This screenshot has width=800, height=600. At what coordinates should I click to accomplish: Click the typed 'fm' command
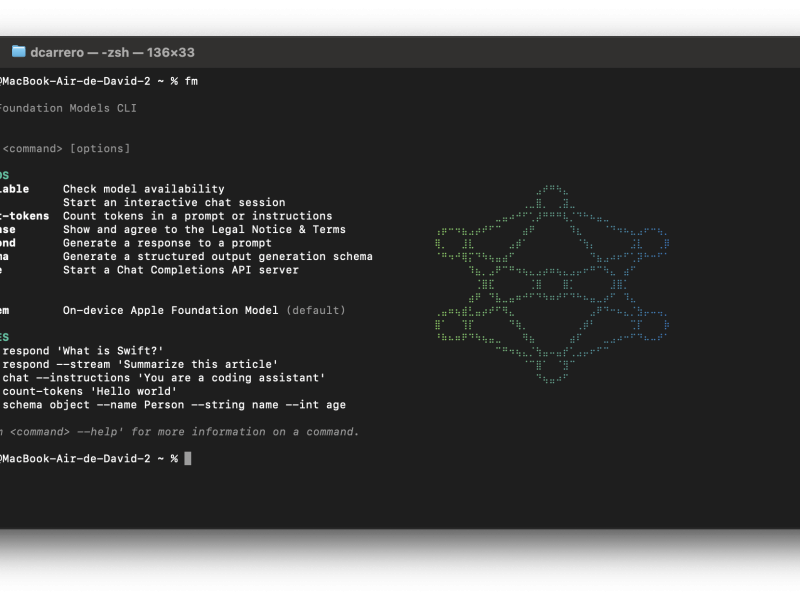click(x=191, y=81)
